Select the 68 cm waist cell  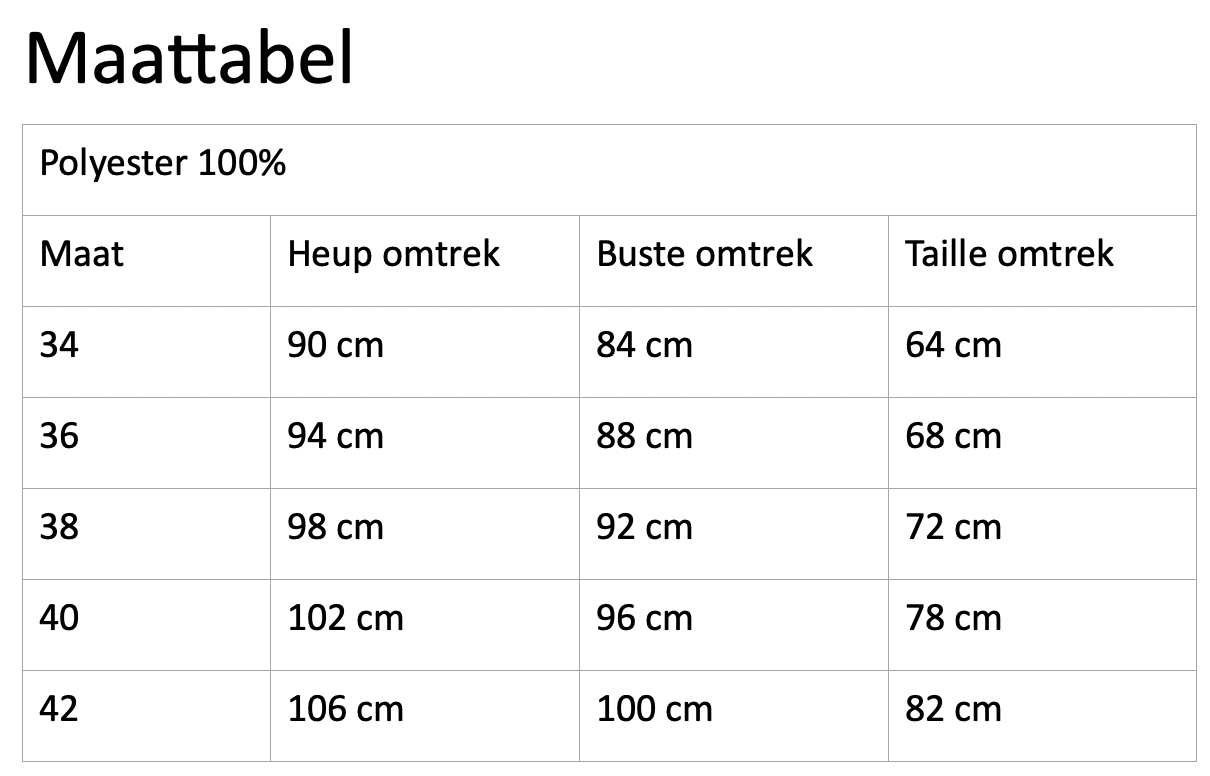pyautogui.click(x=1042, y=443)
